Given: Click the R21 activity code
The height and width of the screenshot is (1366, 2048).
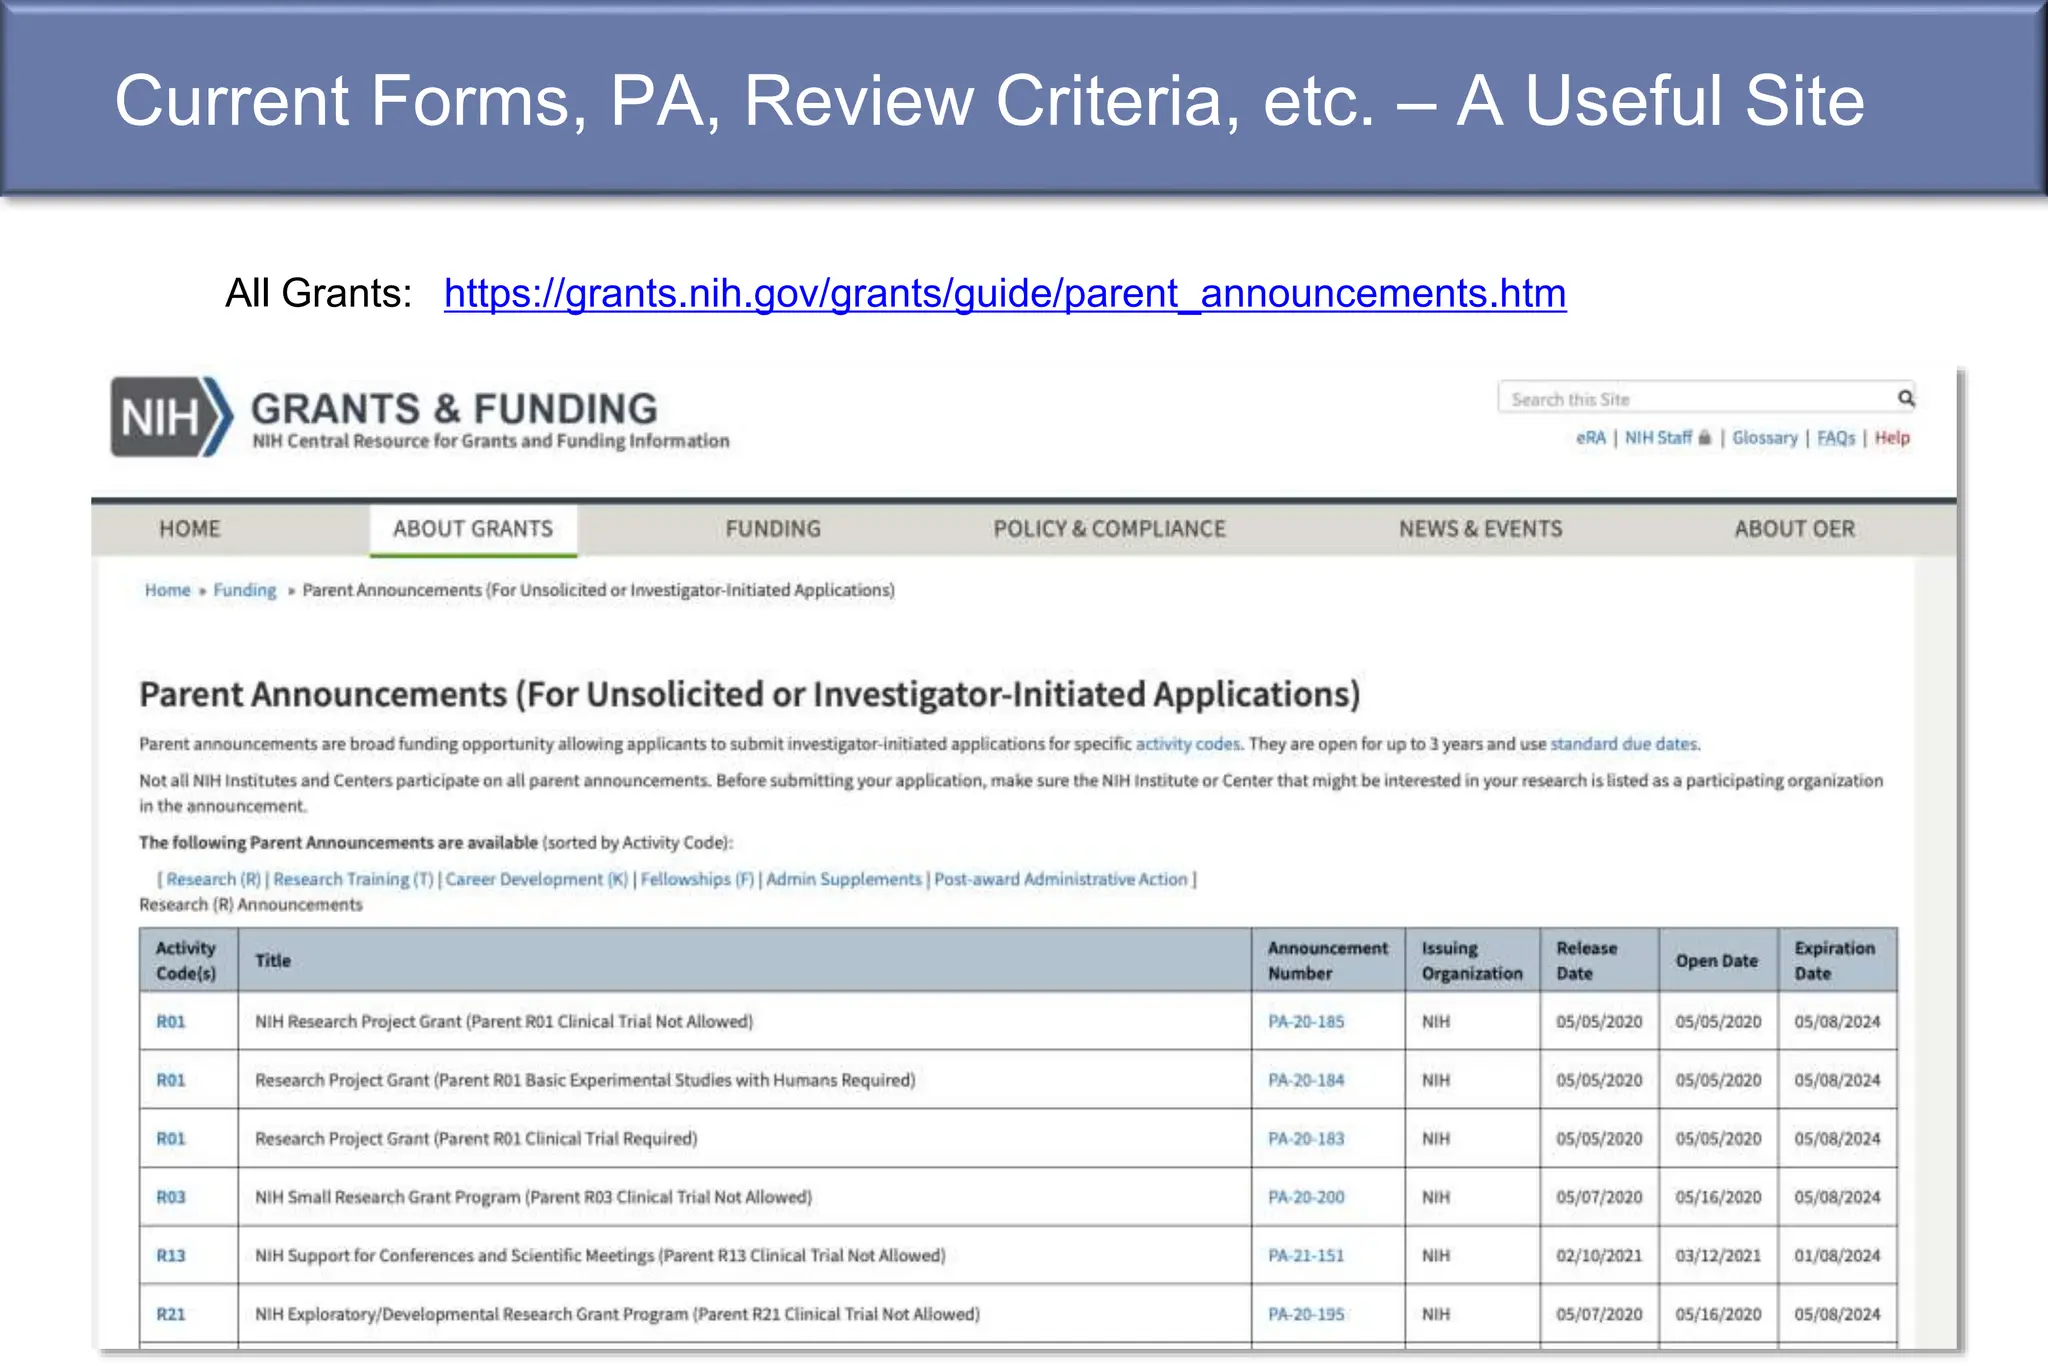Looking at the screenshot, I should coord(171,1314).
